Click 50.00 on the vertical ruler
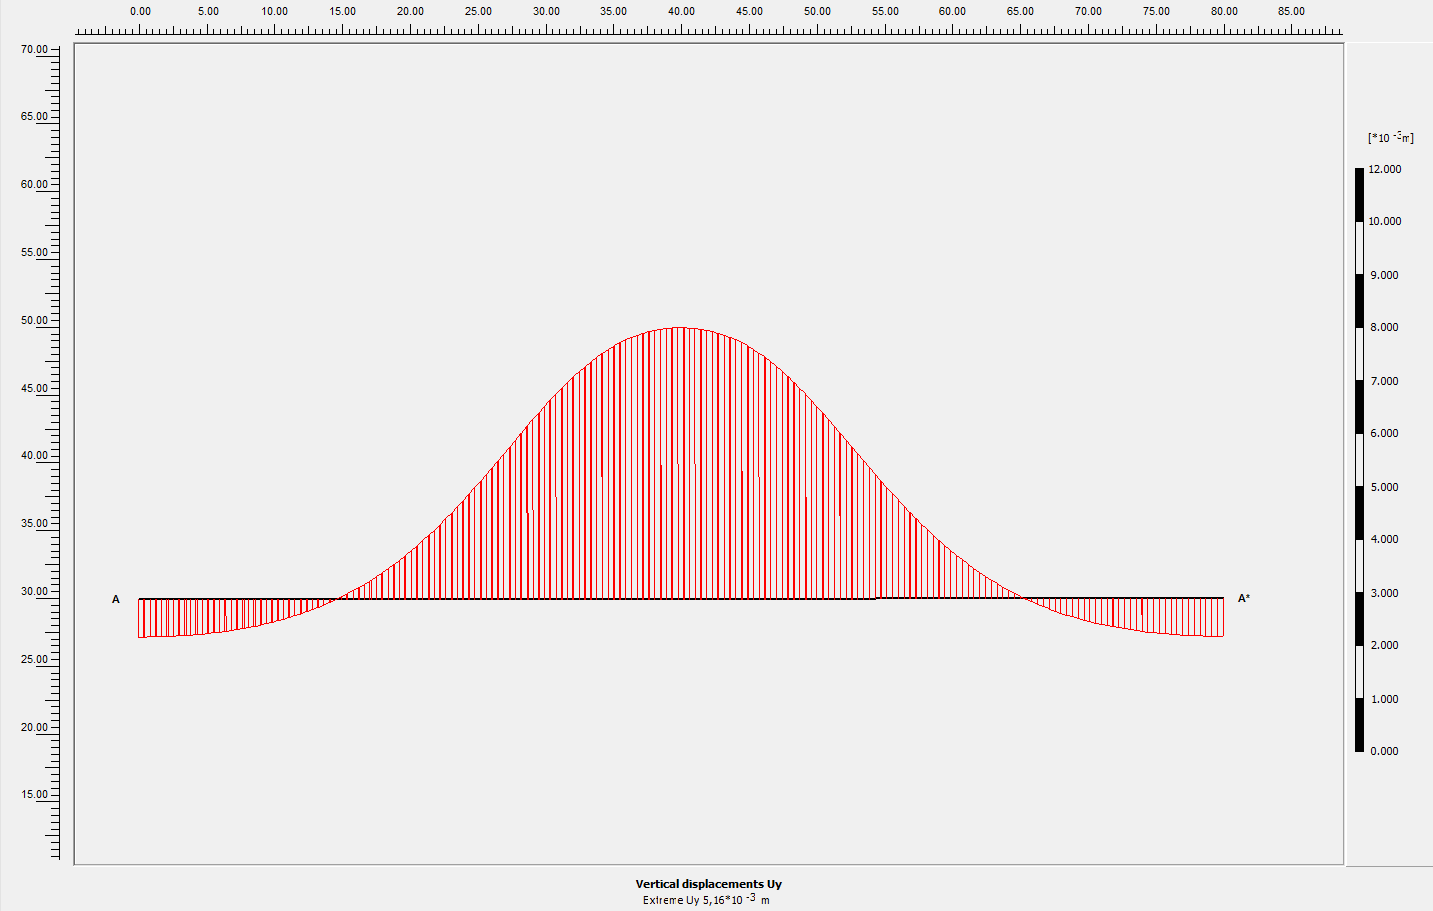The image size is (1433, 911). point(34,320)
